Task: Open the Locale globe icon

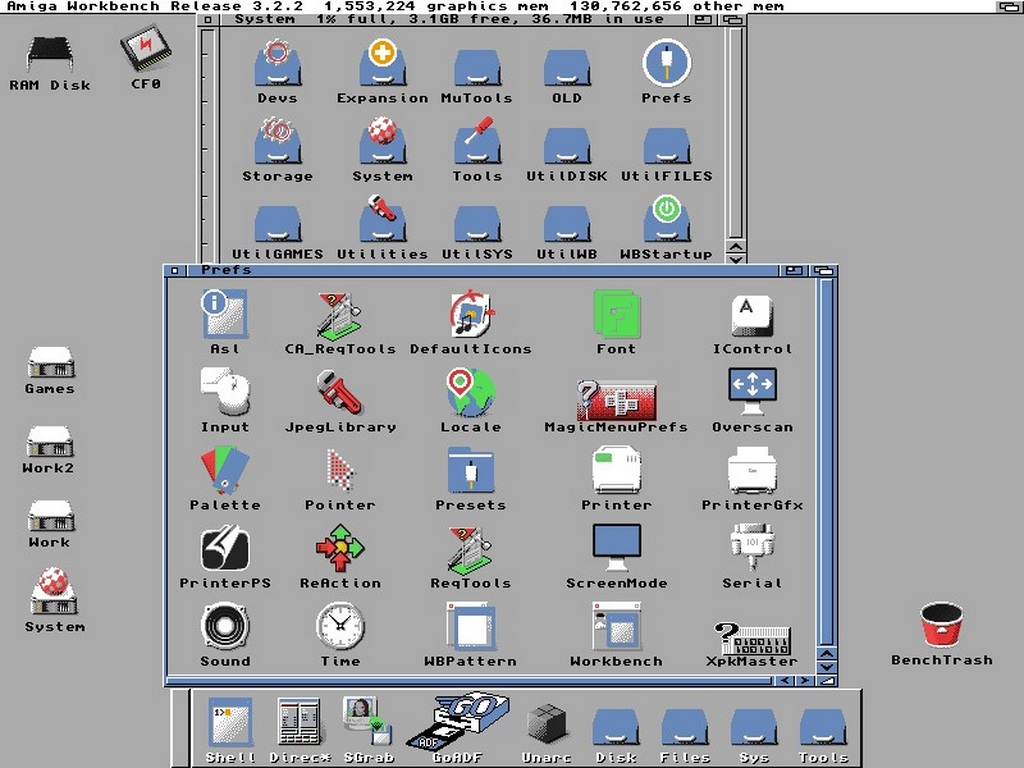Action: pyautogui.click(x=470, y=392)
